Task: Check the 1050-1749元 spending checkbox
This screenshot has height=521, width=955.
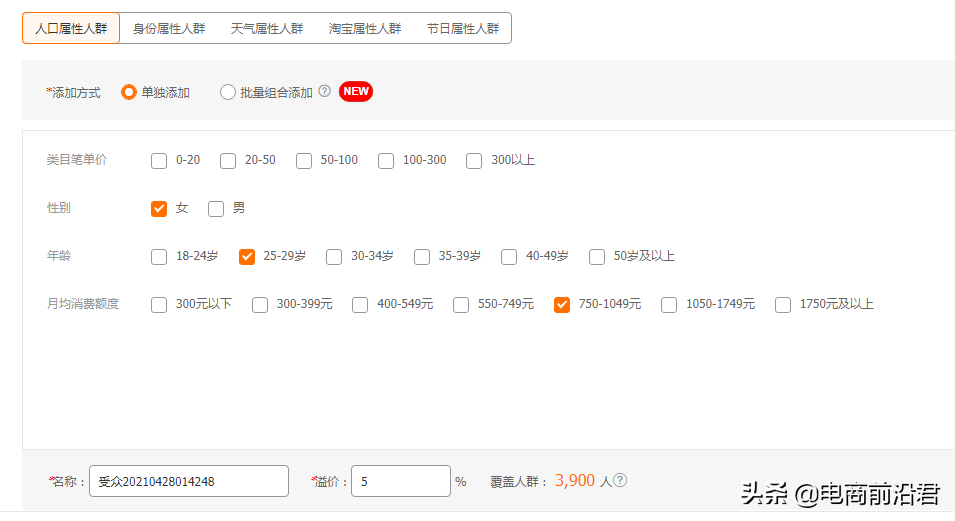Action: pos(669,305)
